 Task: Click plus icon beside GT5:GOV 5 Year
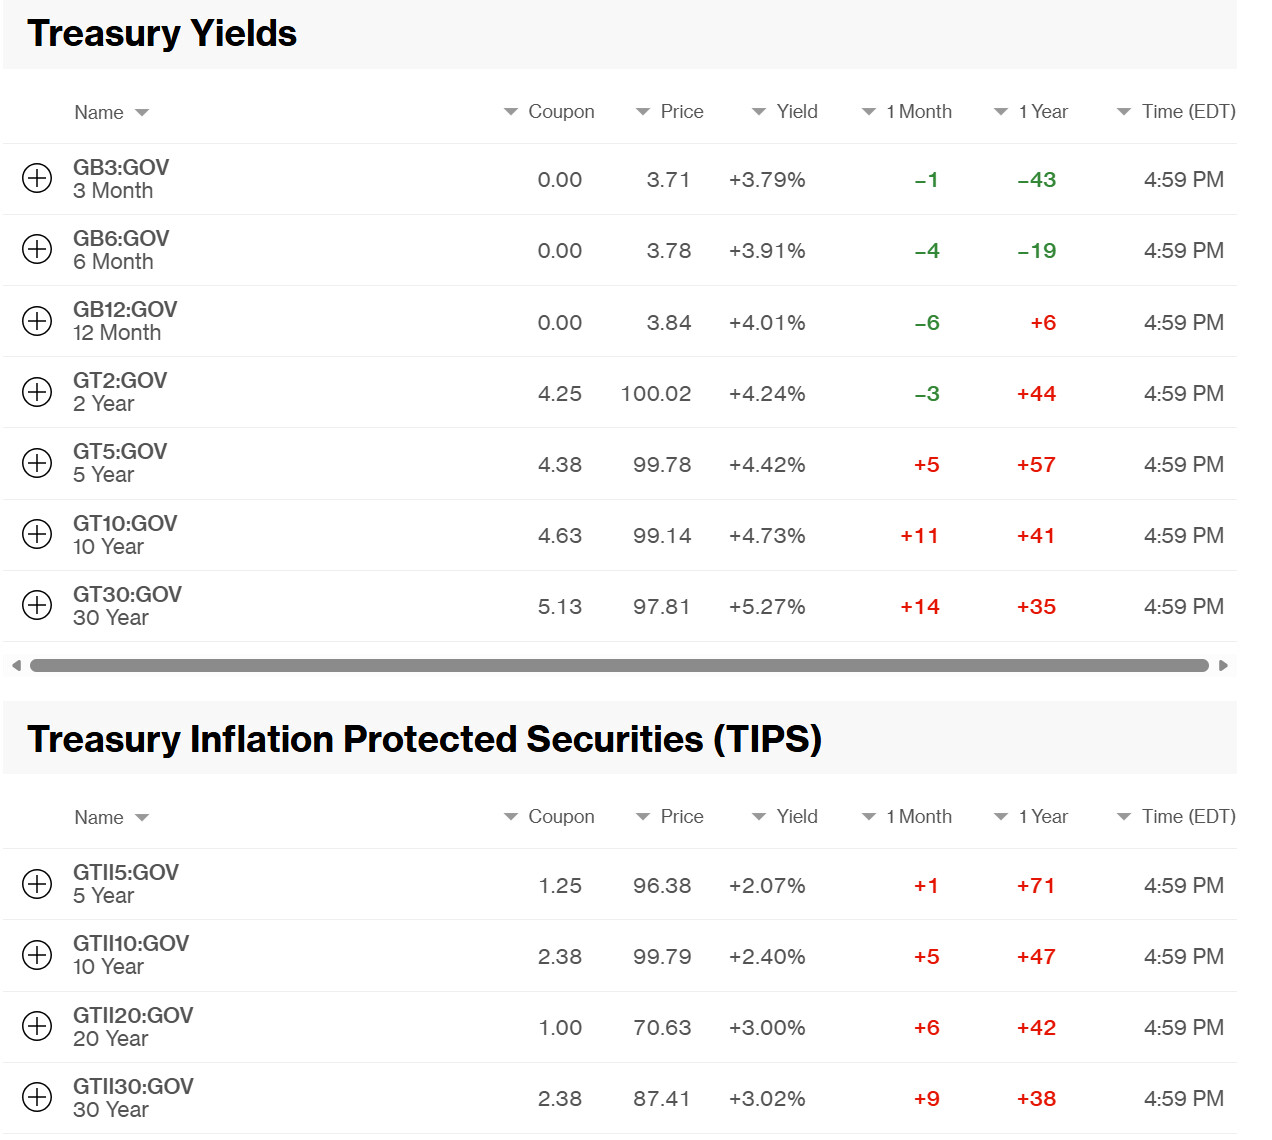(x=37, y=463)
